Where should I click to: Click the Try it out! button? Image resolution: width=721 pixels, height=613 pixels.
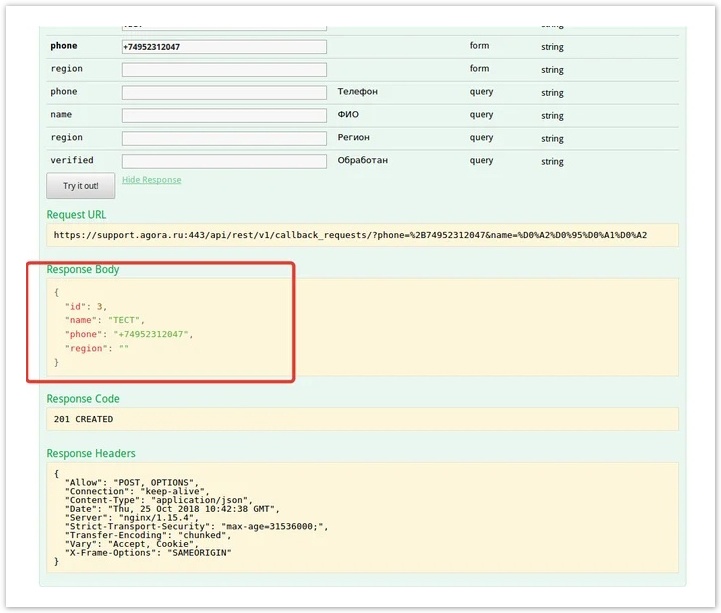(x=80, y=186)
